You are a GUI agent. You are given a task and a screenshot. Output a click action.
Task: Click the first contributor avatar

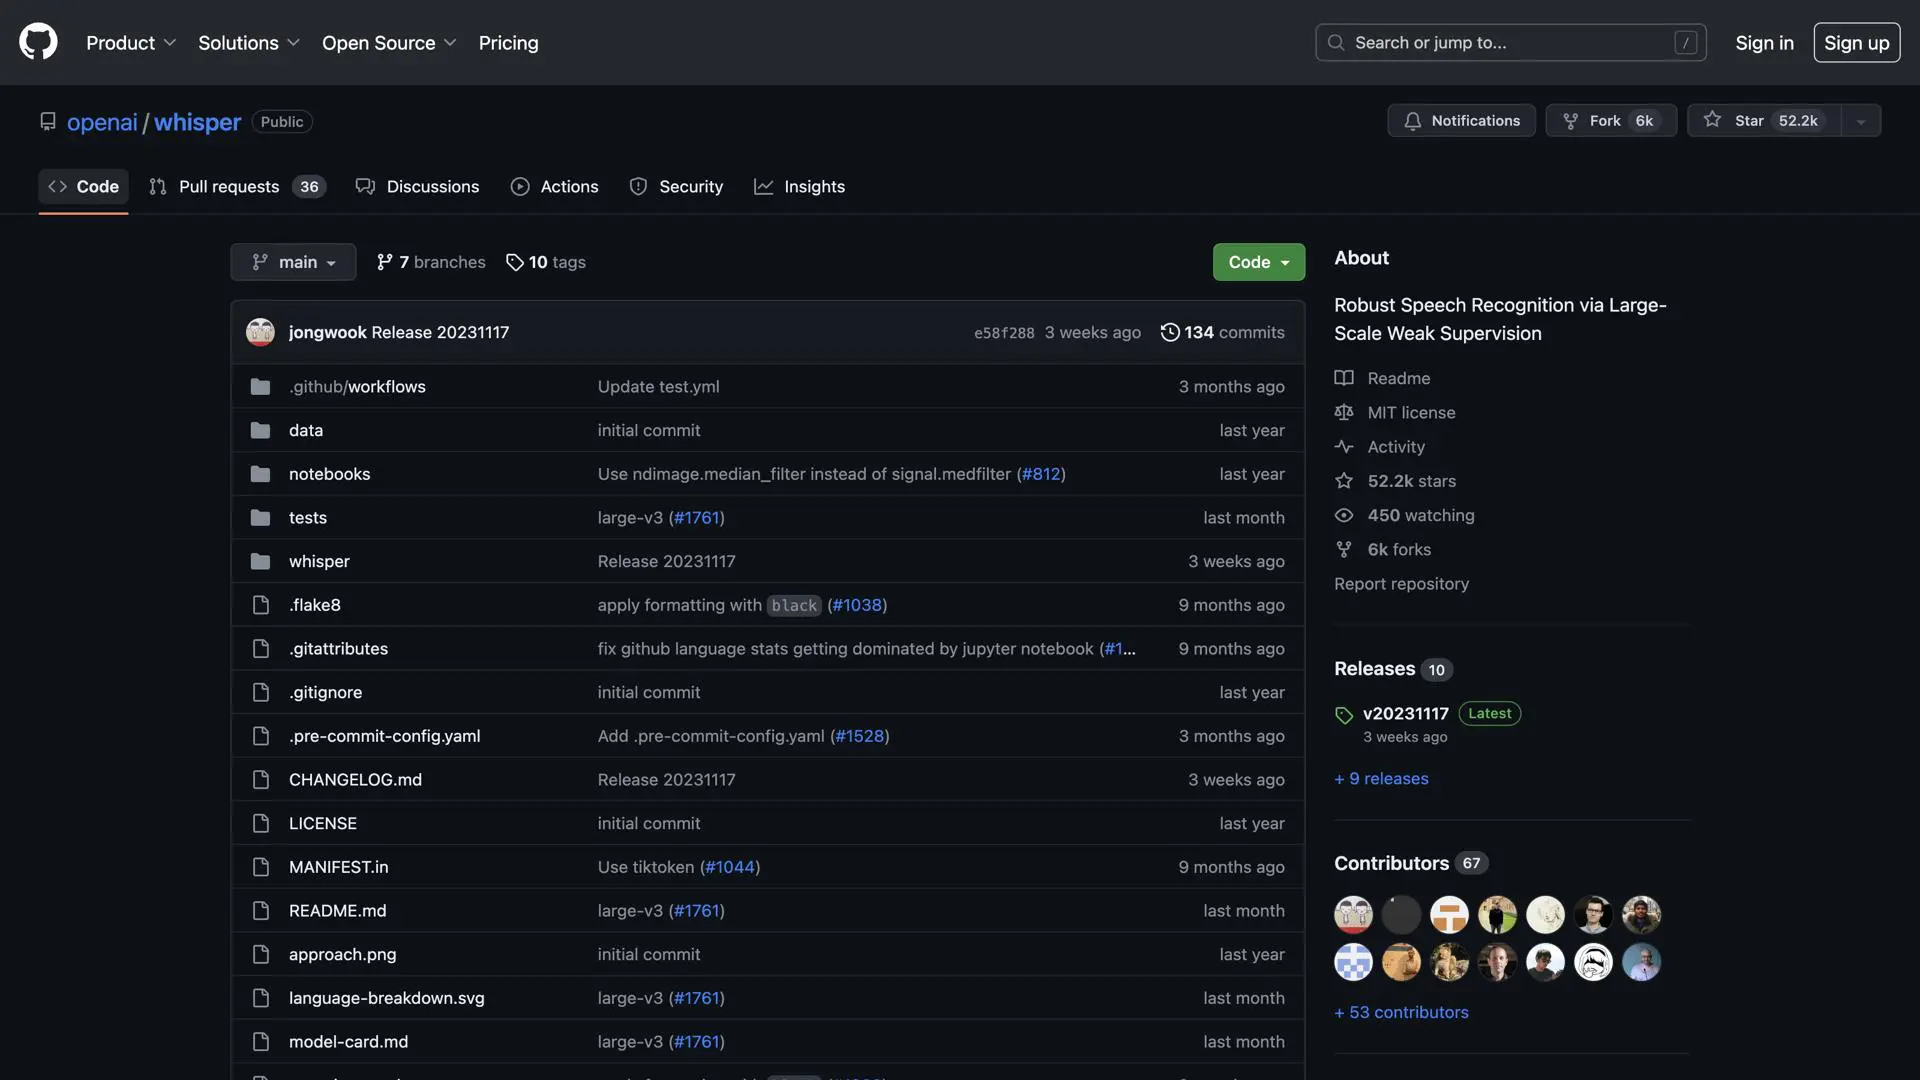pyautogui.click(x=1353, y=914)
